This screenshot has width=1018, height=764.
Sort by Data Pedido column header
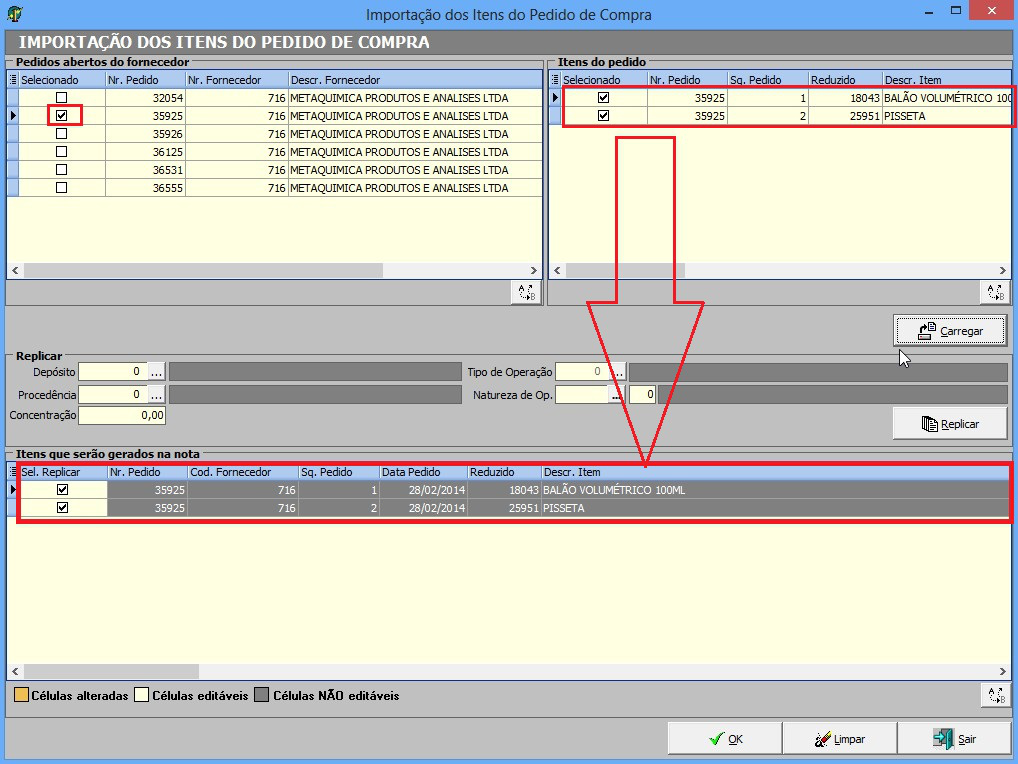pyautogui.click(x=422, y=472)
